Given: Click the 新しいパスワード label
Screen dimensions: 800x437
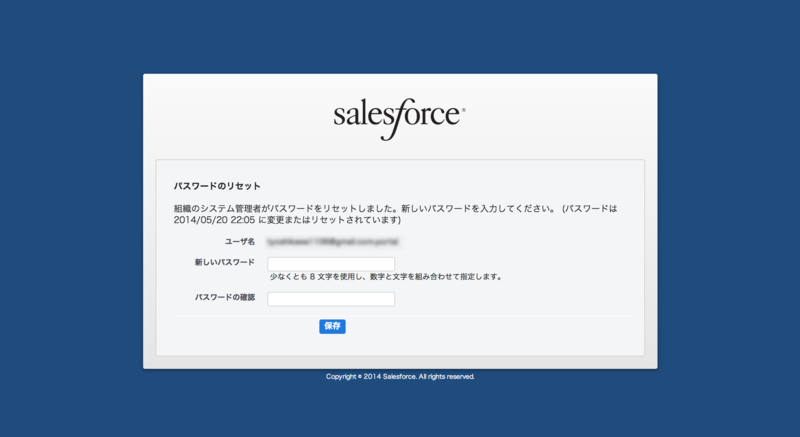Looking at the screenshot, I should pyautogui.click(x=224, y=262).
